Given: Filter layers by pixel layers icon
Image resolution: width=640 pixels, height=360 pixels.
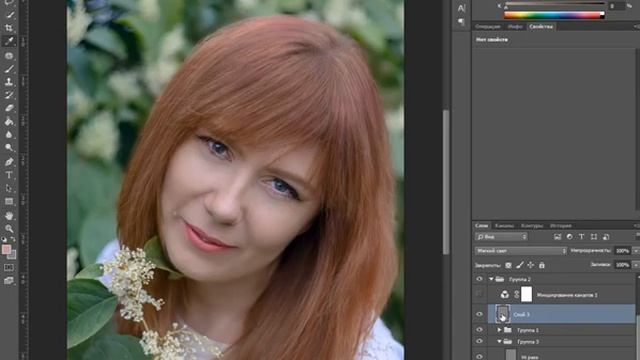Looking at the screenshot, I should (557, 237).
